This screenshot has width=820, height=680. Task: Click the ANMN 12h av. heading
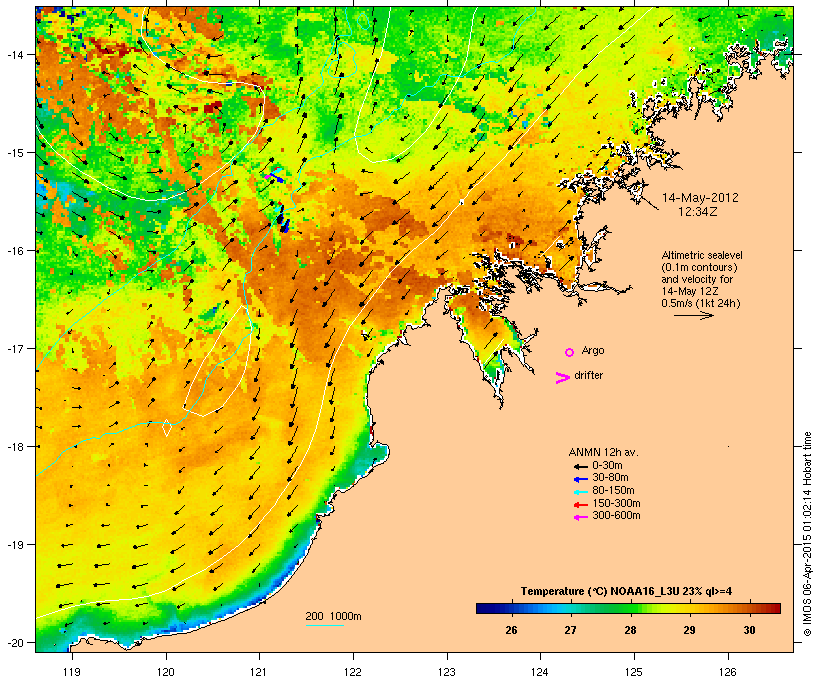point(603,452)
